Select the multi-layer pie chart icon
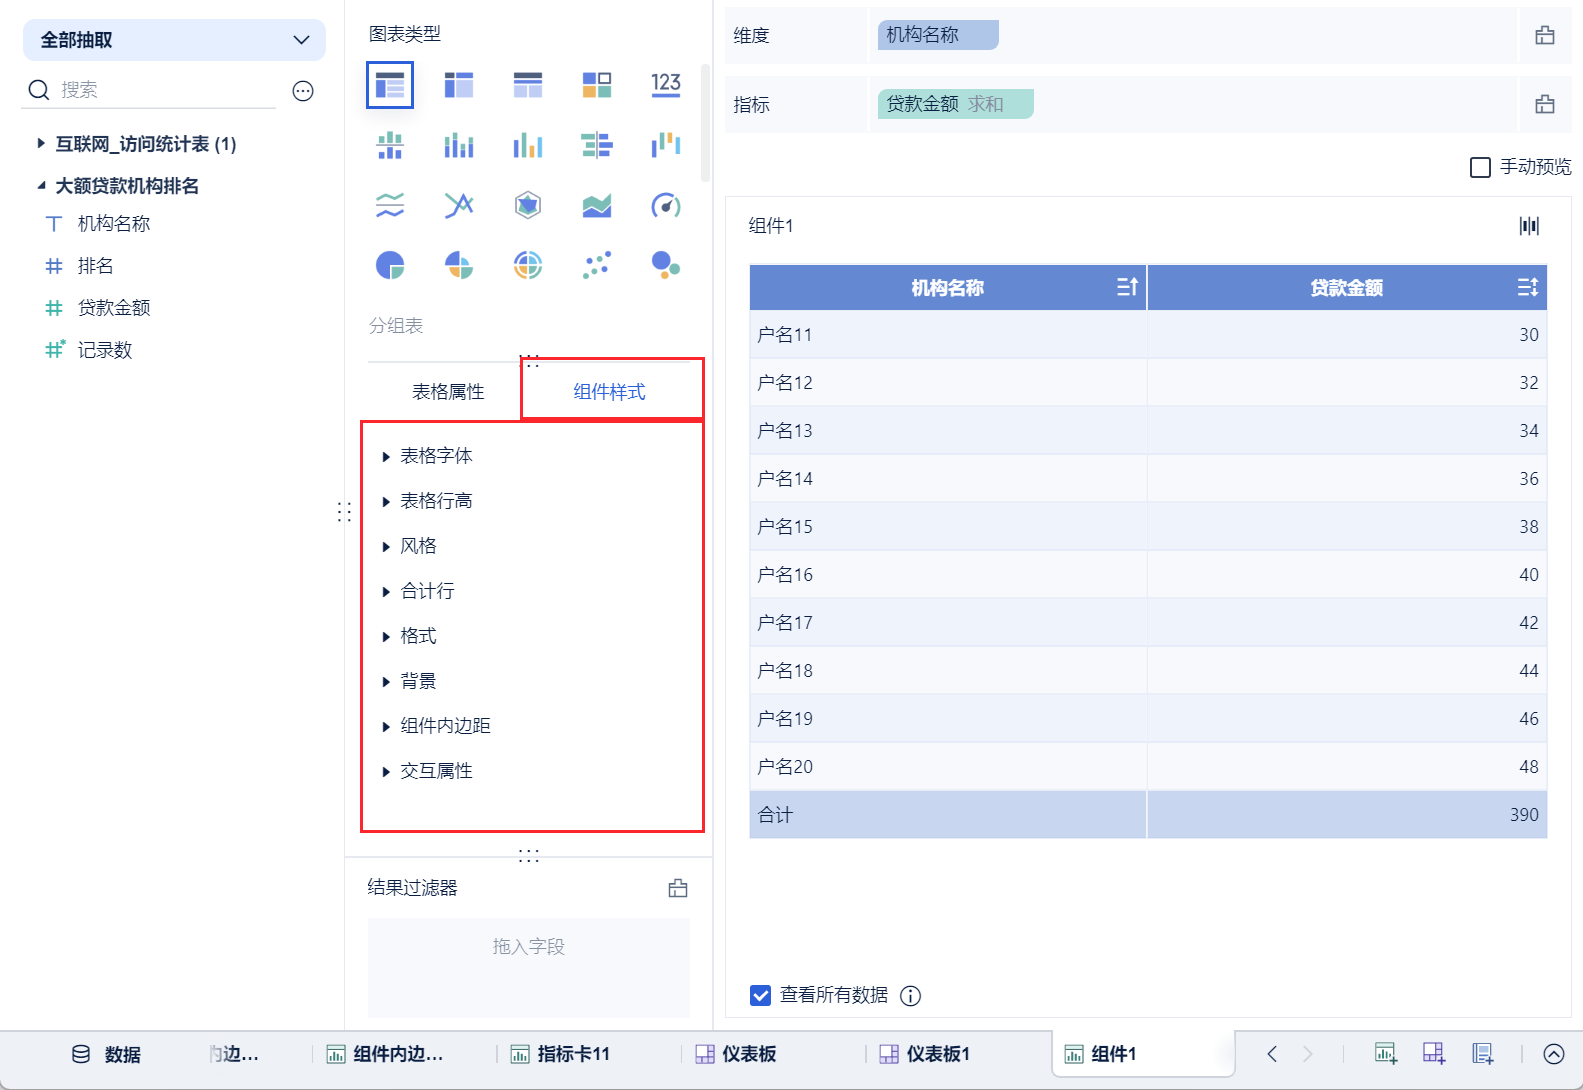1583x1090 pixels. (x=528, y=265)
